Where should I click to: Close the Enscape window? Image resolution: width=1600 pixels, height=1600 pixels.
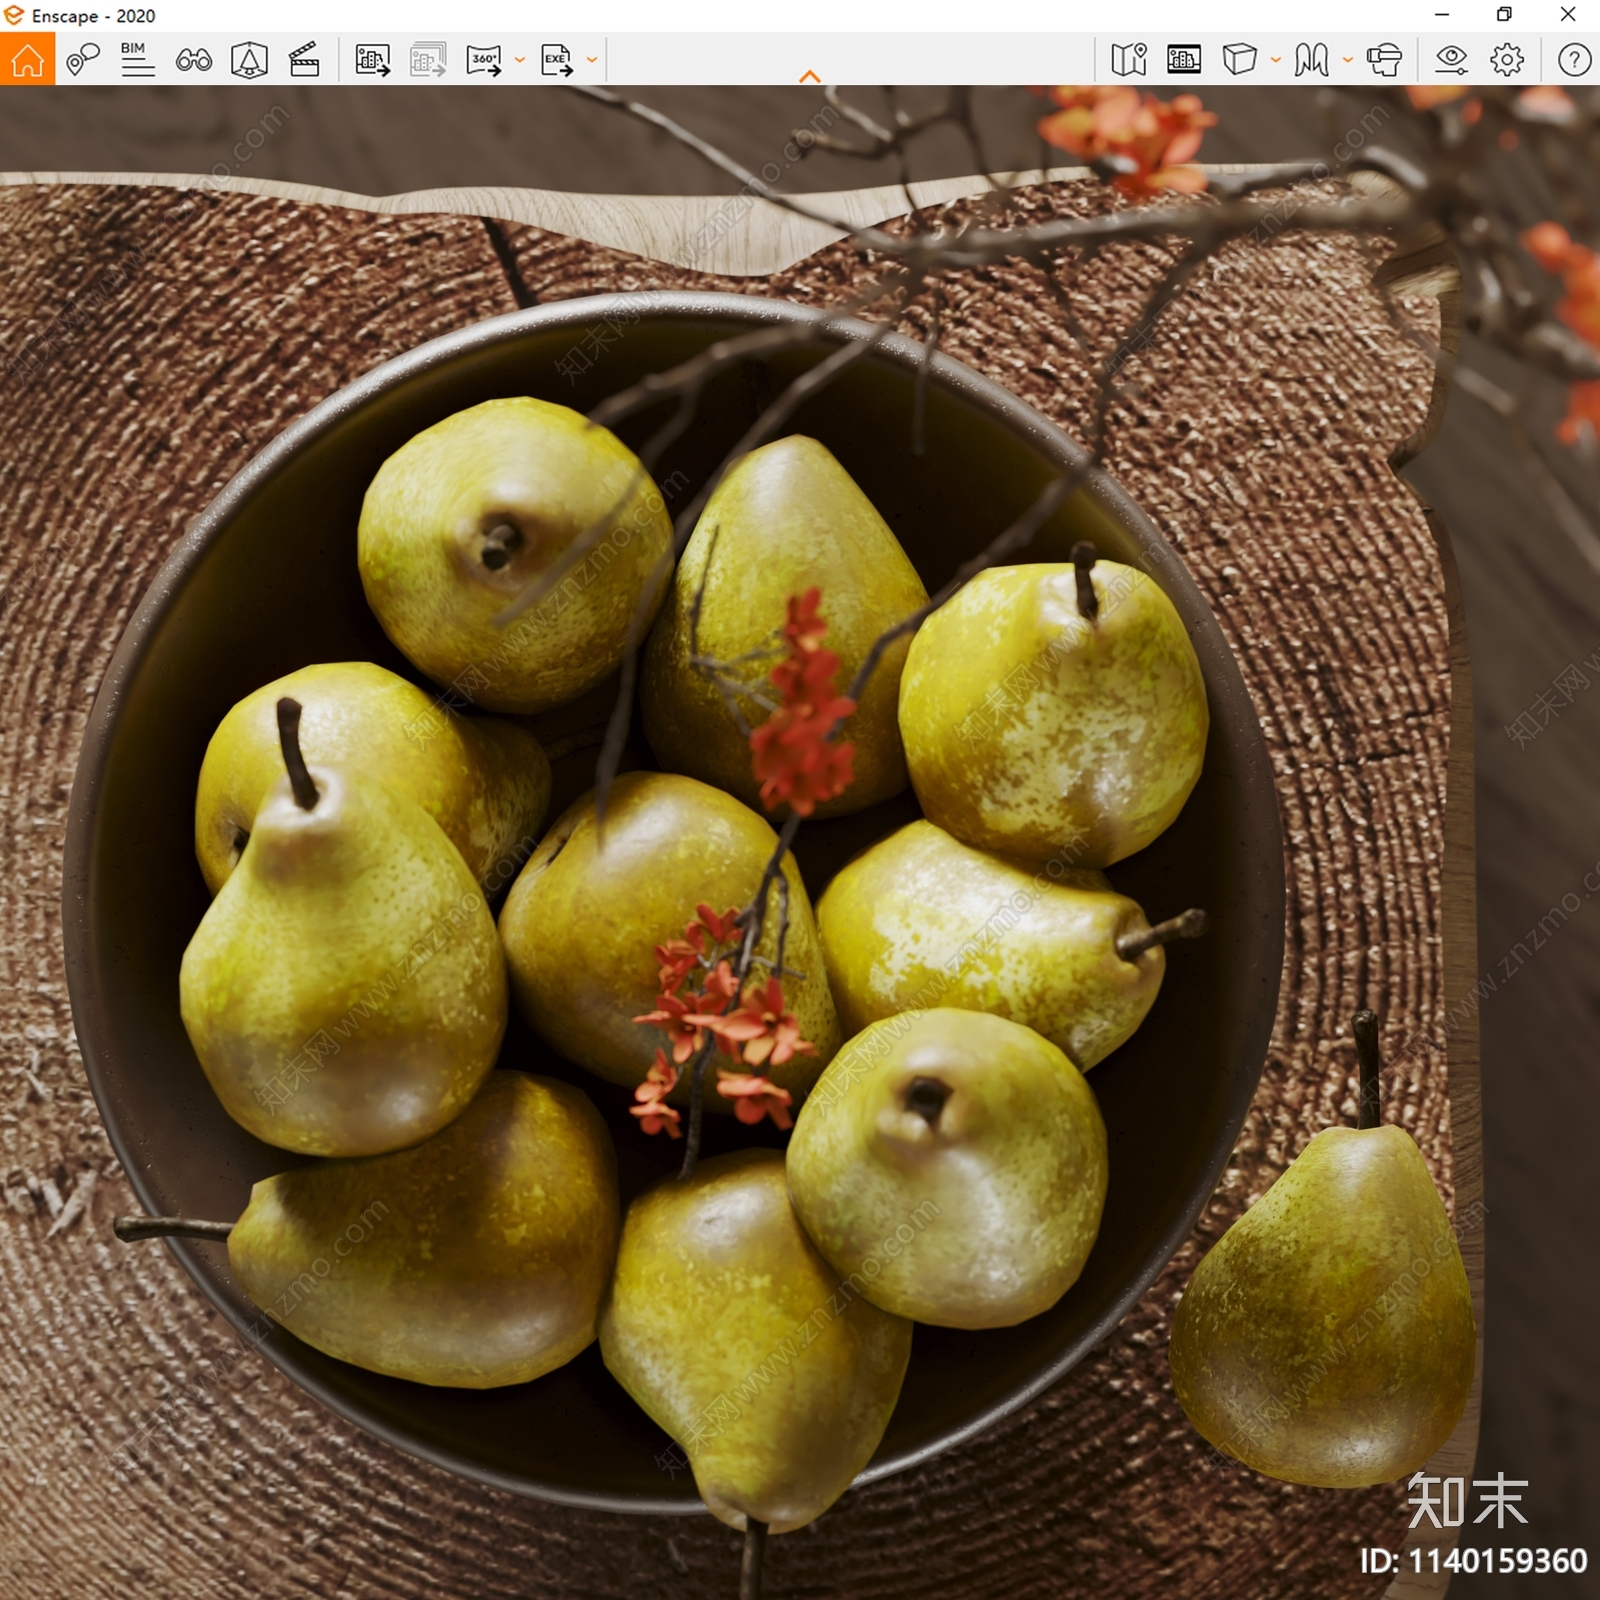coord(1568,15)
